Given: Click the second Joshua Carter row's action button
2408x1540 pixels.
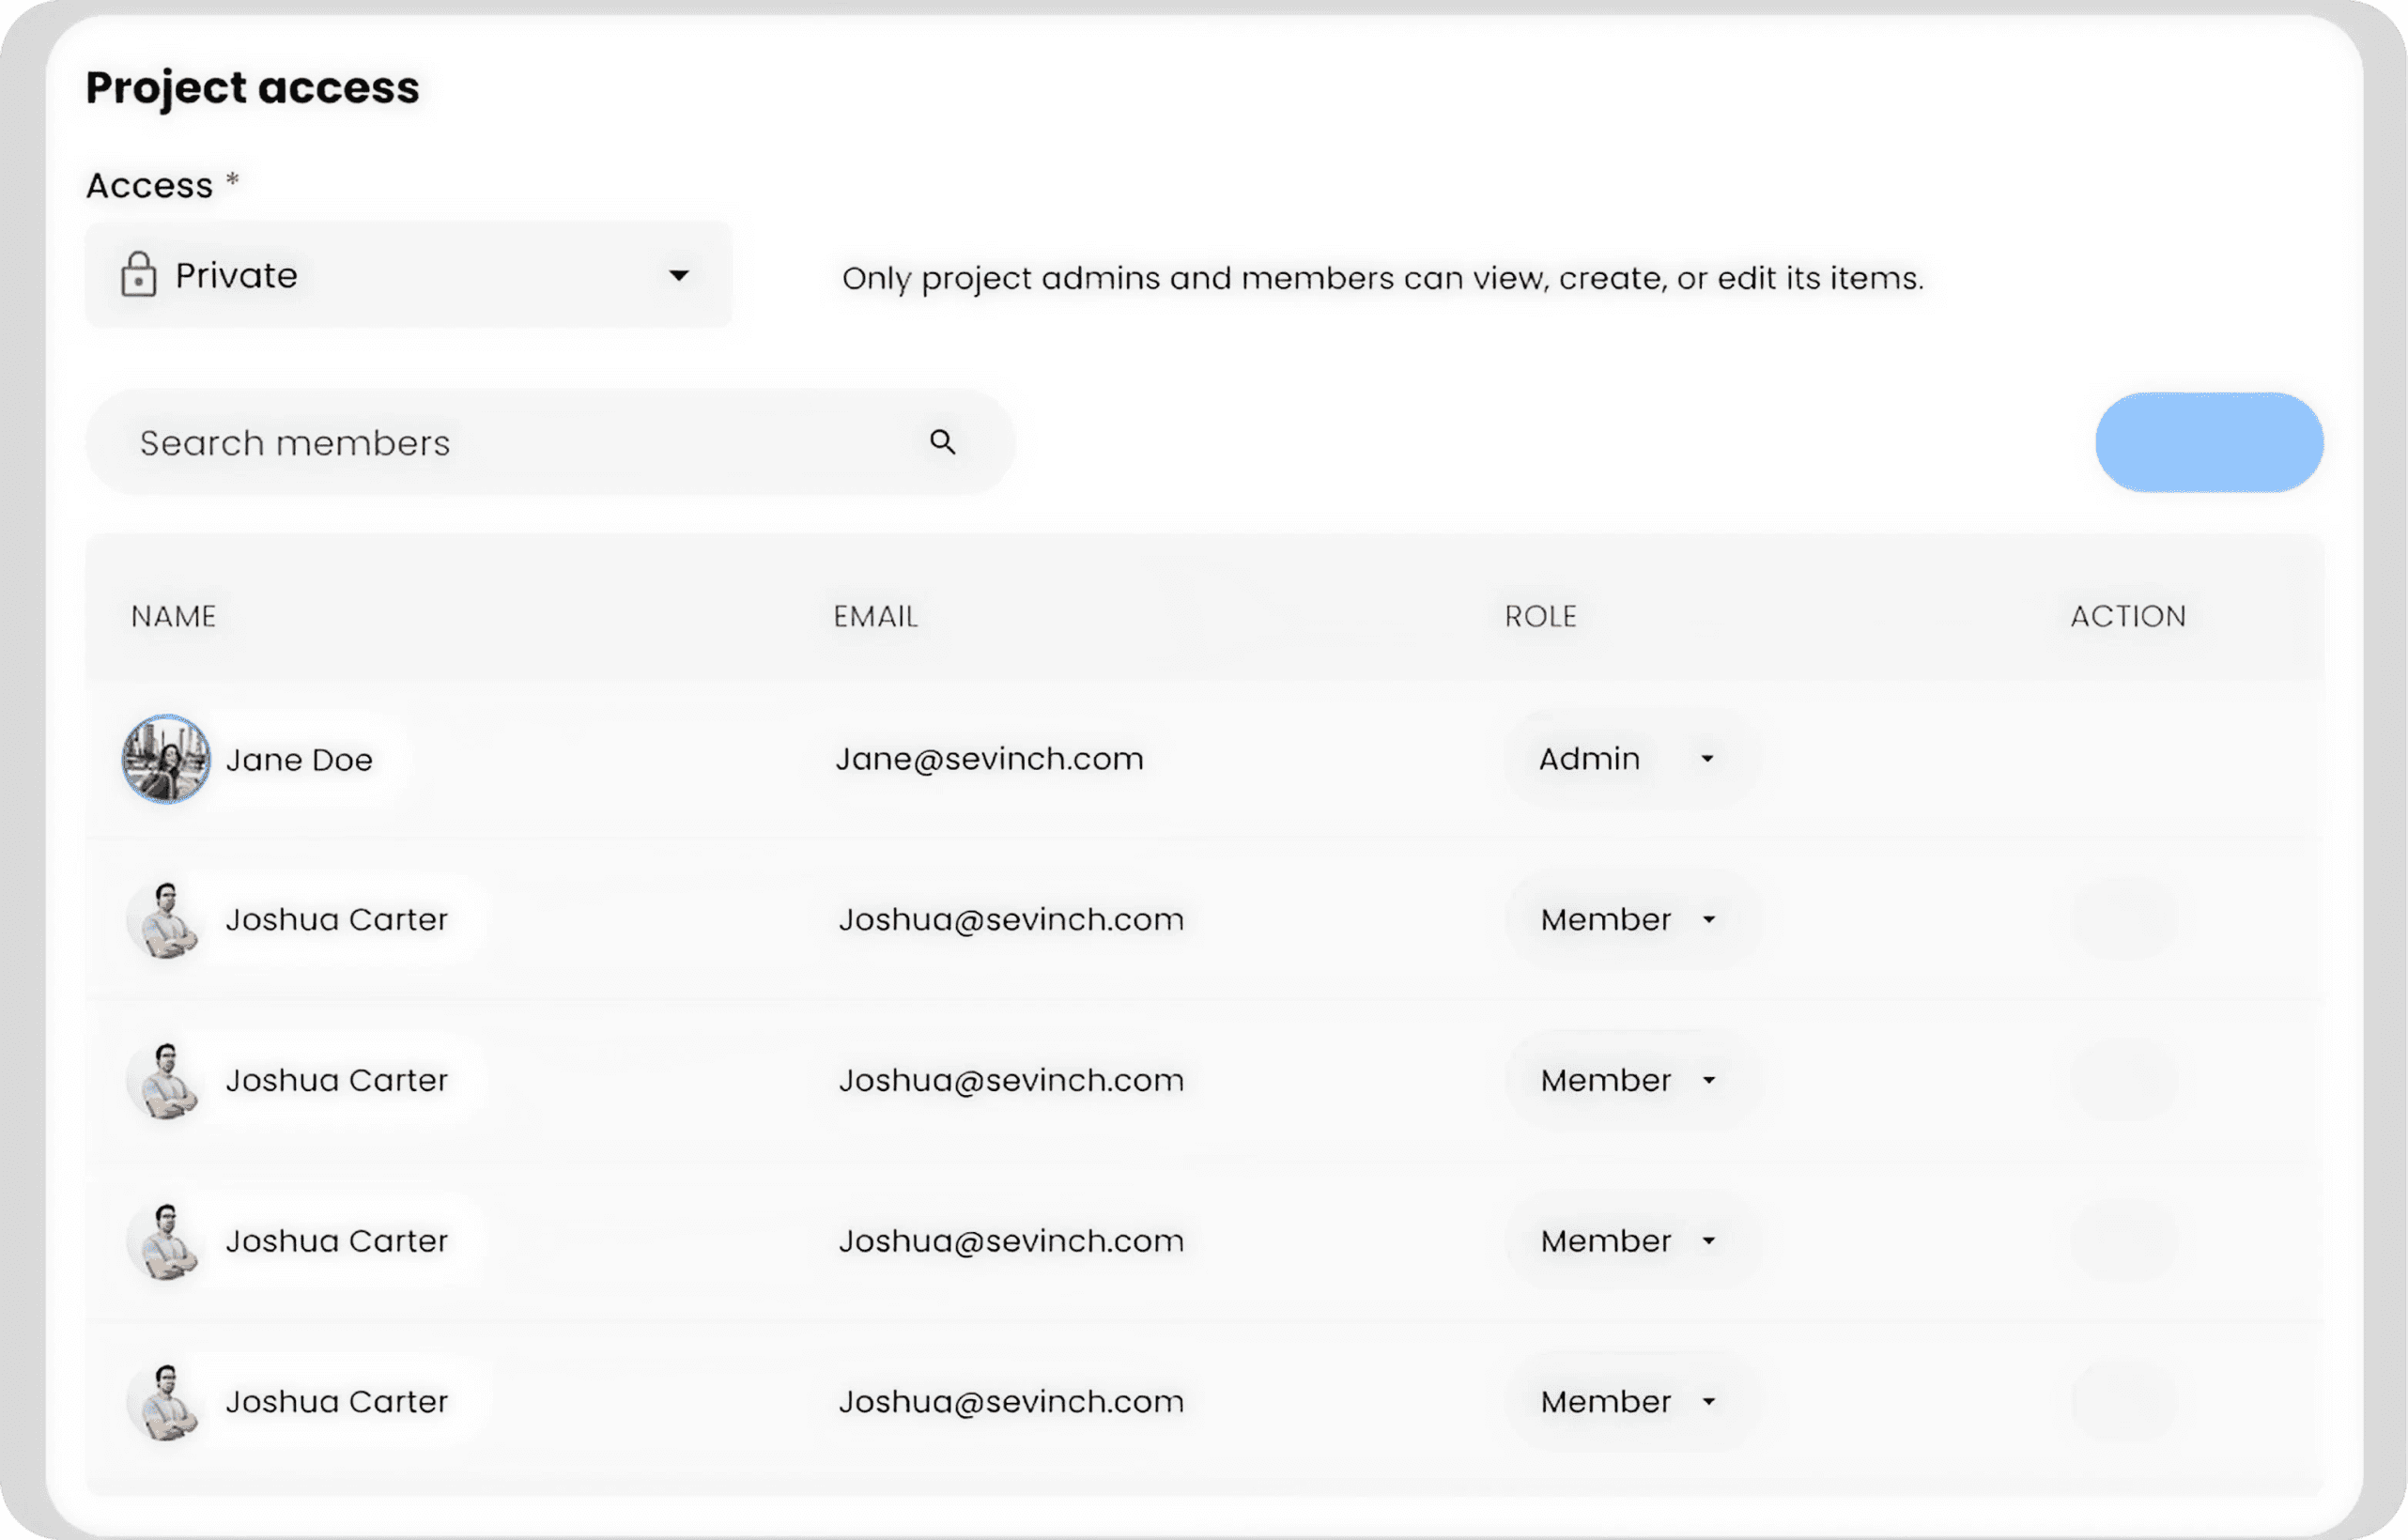Looking at the screenshot, I should [x=2124, y=1080].
